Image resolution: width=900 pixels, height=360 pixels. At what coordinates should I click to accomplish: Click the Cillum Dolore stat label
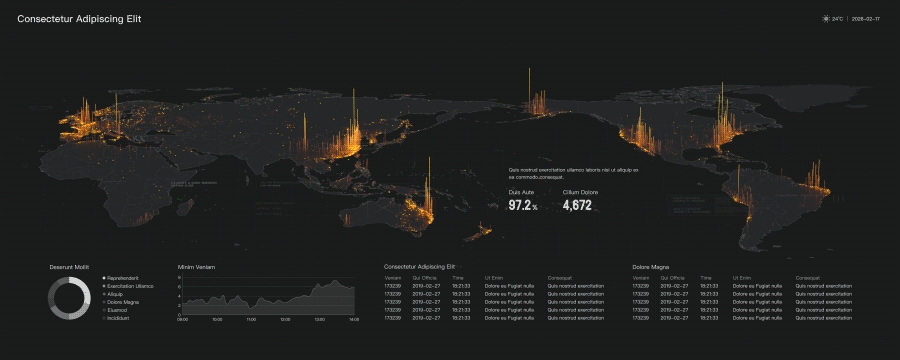pos(580,192)
